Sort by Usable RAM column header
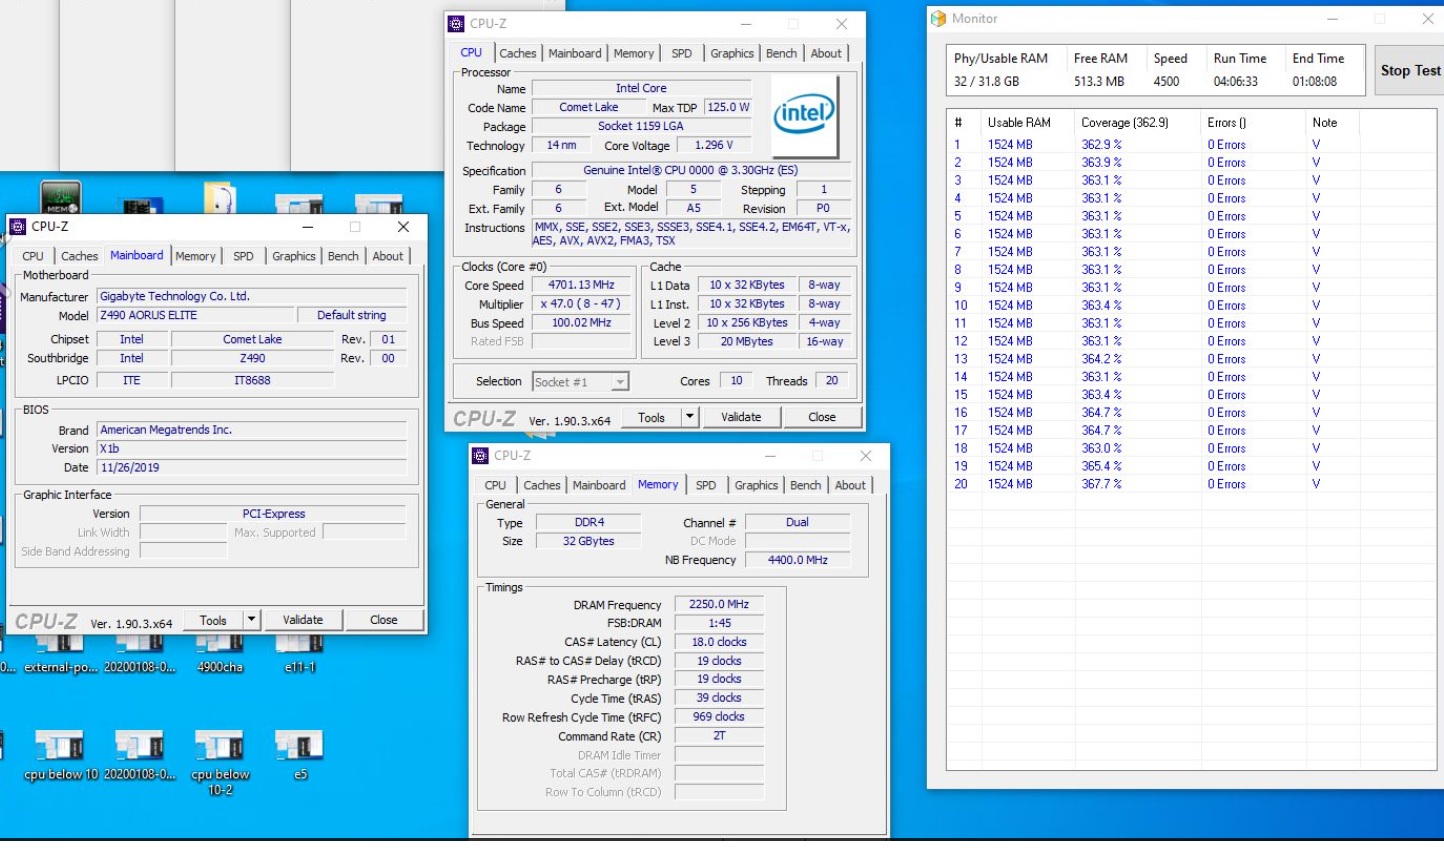This screenshot has width=1444, height=848. point(1027,123)
